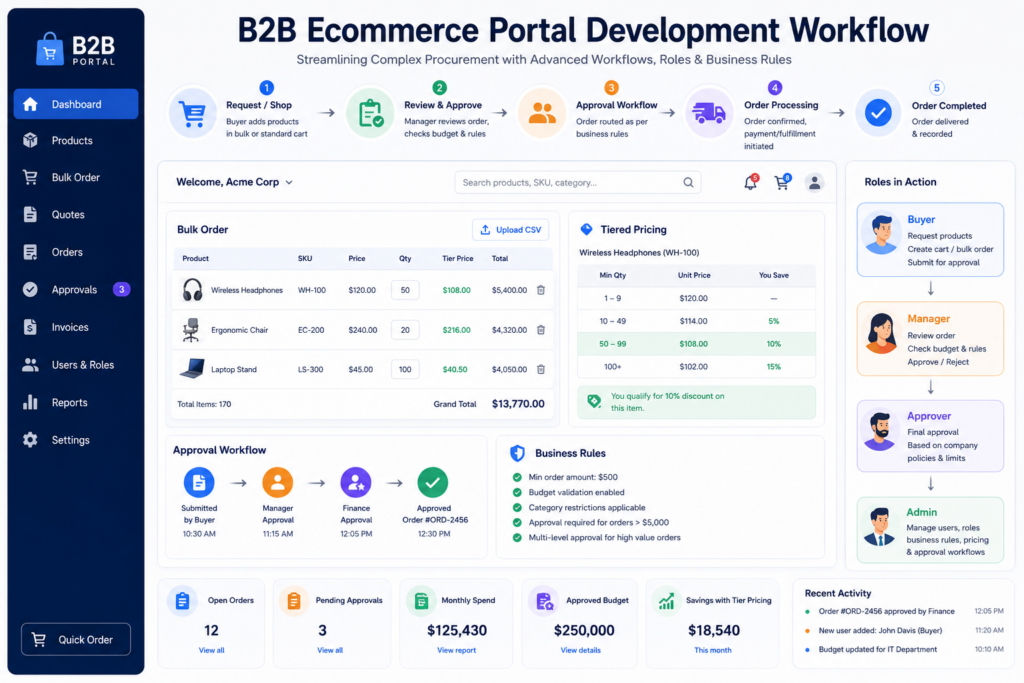Viewport: 1024px width, 683px height.
Task: Select the Admin role card
Action: 930,530
